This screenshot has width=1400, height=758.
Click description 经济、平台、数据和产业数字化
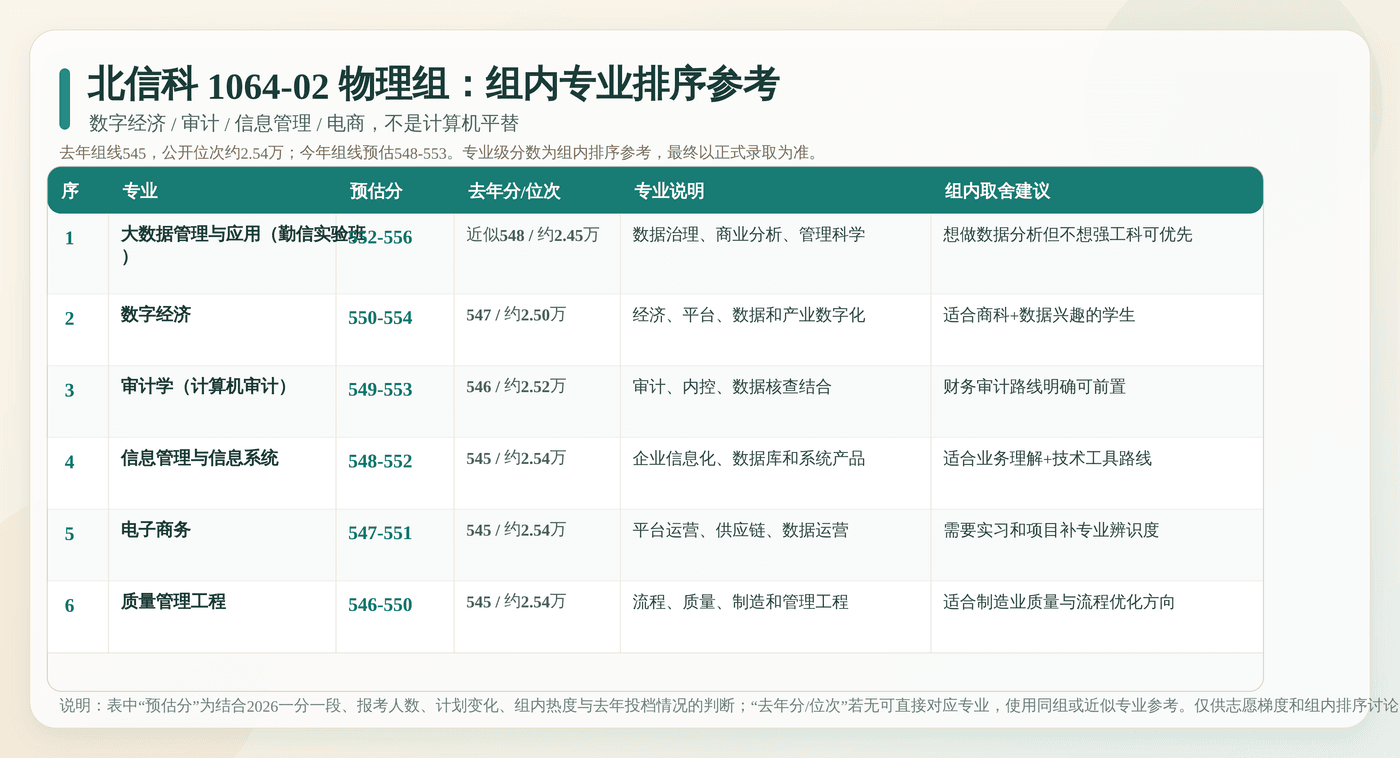coord(749,315)
